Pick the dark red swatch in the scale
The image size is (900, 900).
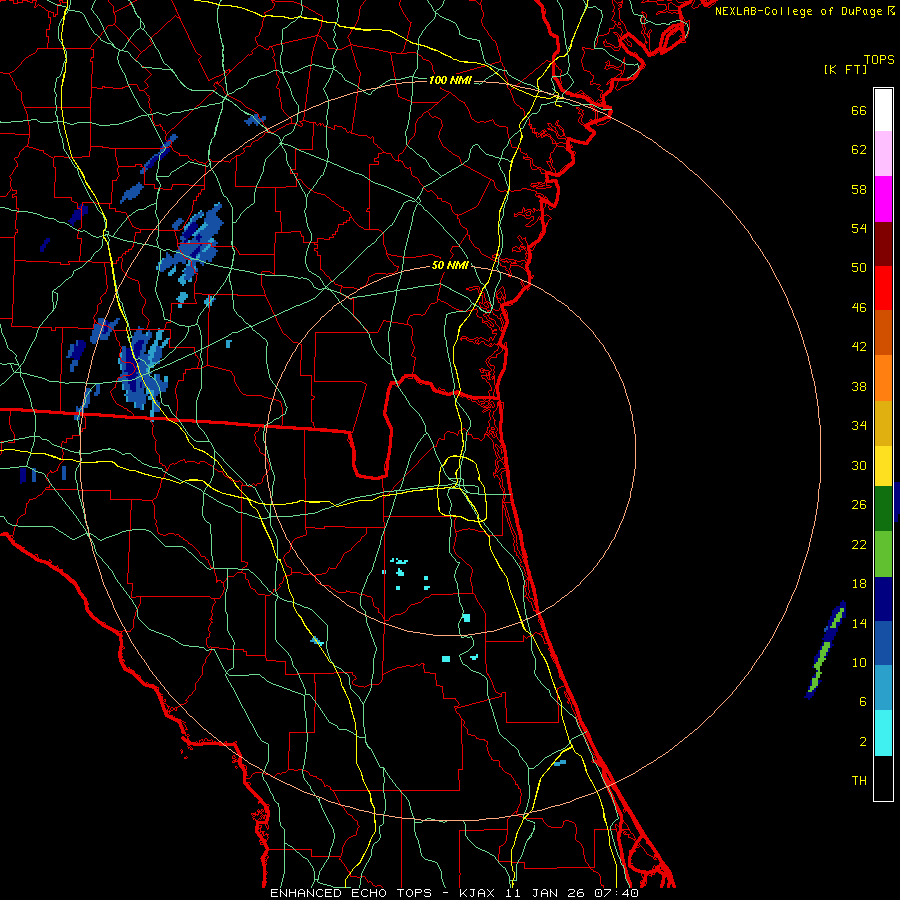[883, 243]
